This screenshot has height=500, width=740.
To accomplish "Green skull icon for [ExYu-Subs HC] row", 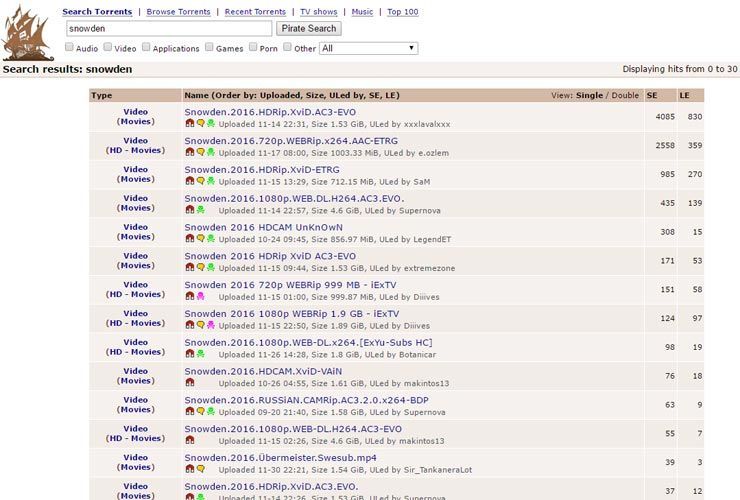I will click(201, 354).
